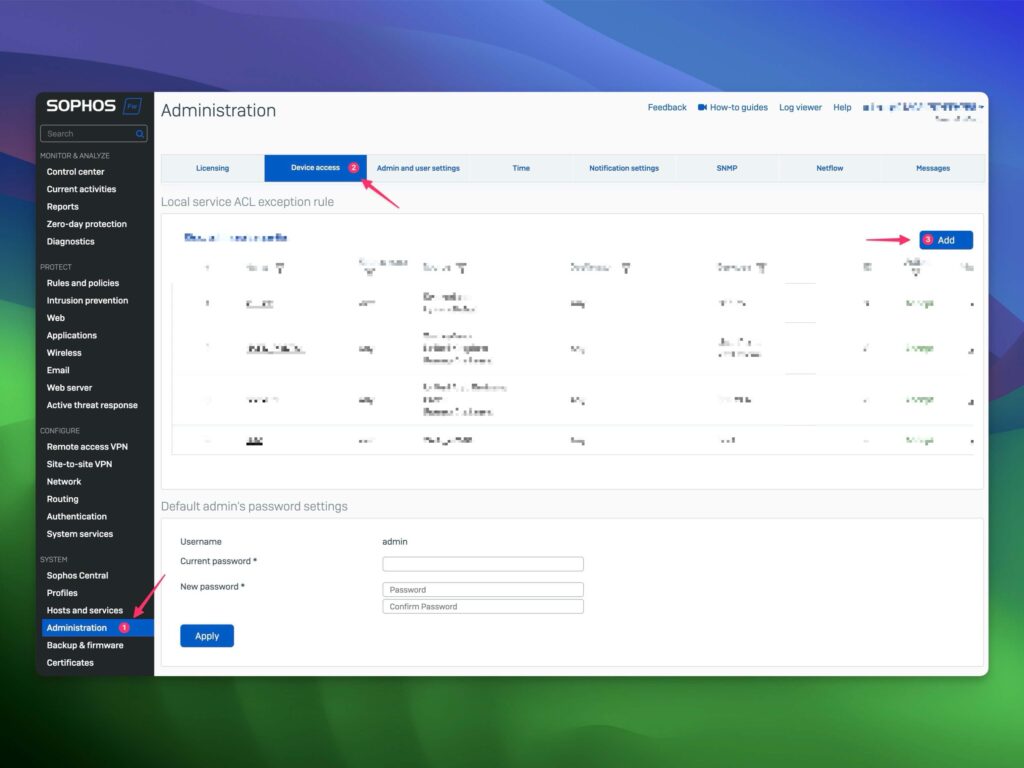Open the Notification settings tab
Image resolution: width=1024 pixels, height=768 pixels.
(623, 168)
